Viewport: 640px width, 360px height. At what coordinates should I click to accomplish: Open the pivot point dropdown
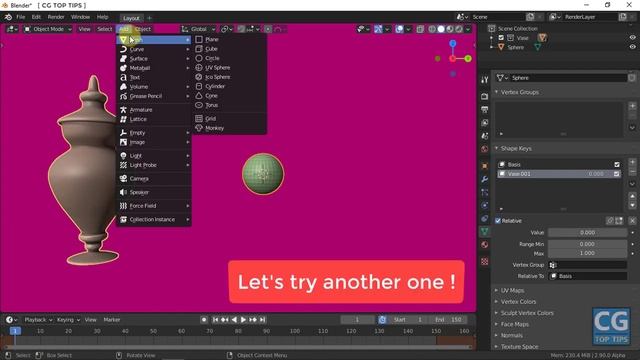click(x=226, y=29)
